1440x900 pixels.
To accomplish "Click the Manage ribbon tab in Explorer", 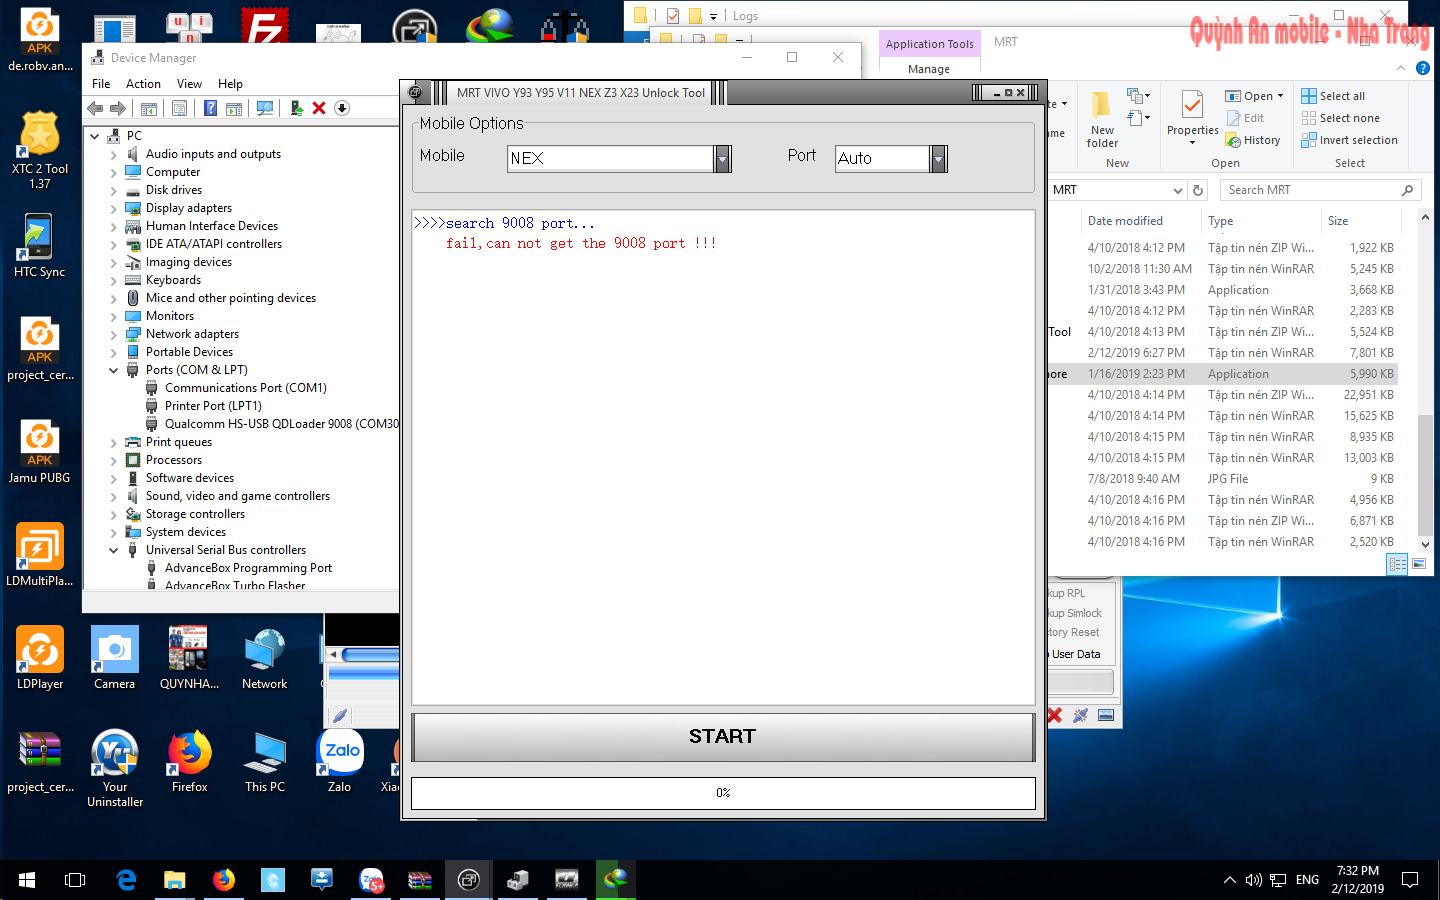I will point(929,69).
